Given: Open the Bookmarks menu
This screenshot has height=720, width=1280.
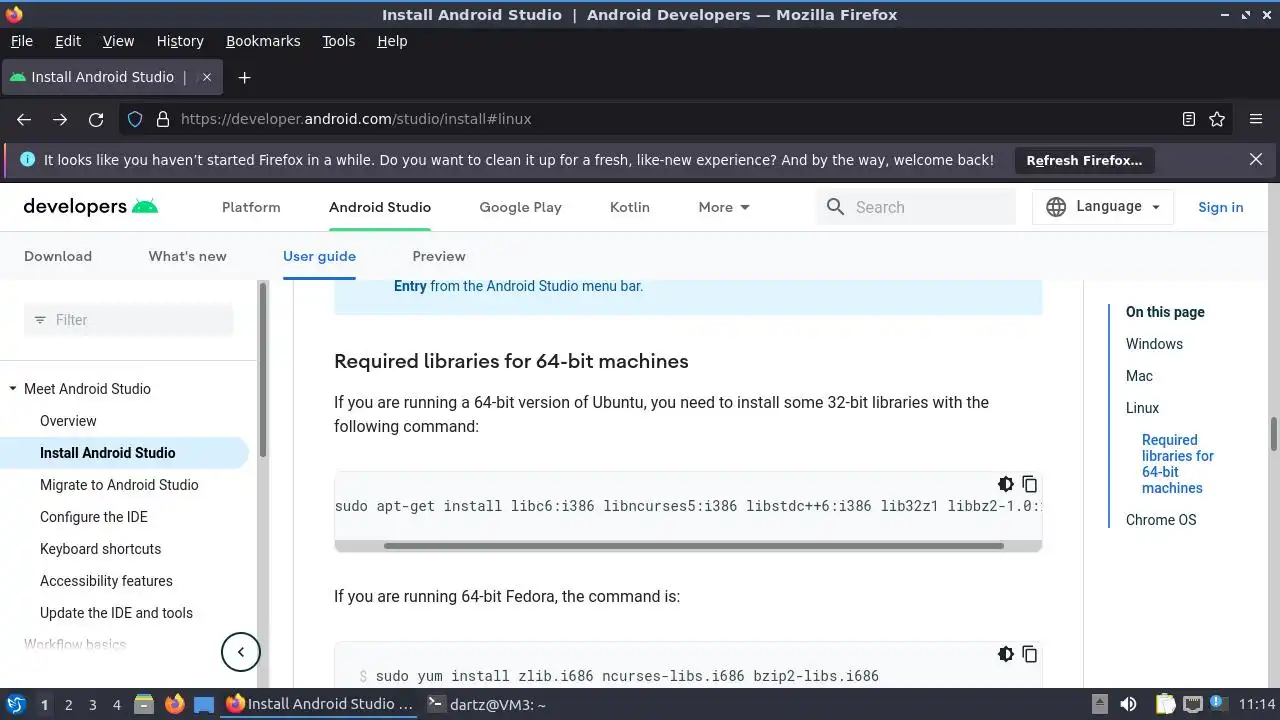Looking at the screenshot, I should tap(263, 41).
